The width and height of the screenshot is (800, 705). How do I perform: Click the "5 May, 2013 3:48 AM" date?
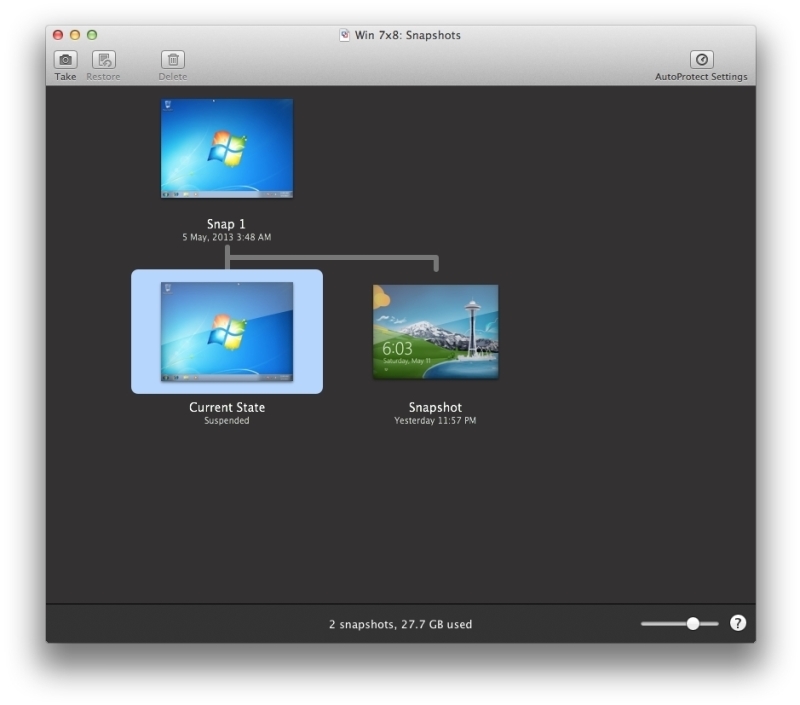[226, 238]
